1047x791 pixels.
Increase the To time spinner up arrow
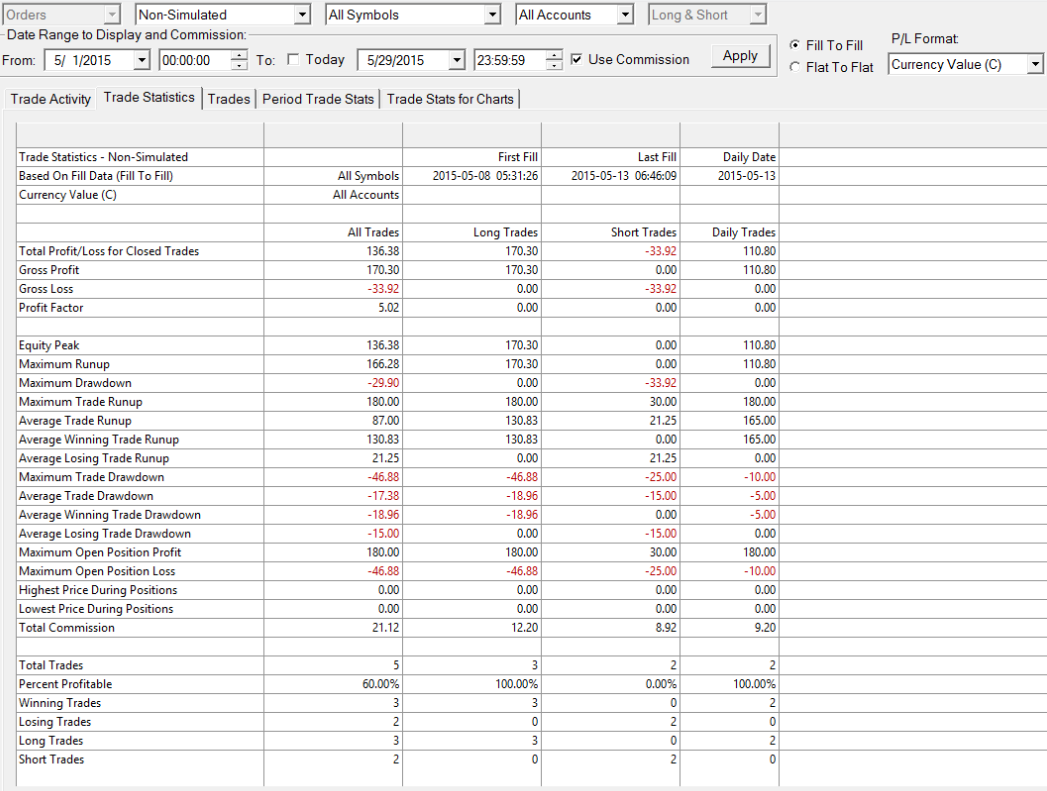coord(554,55)
